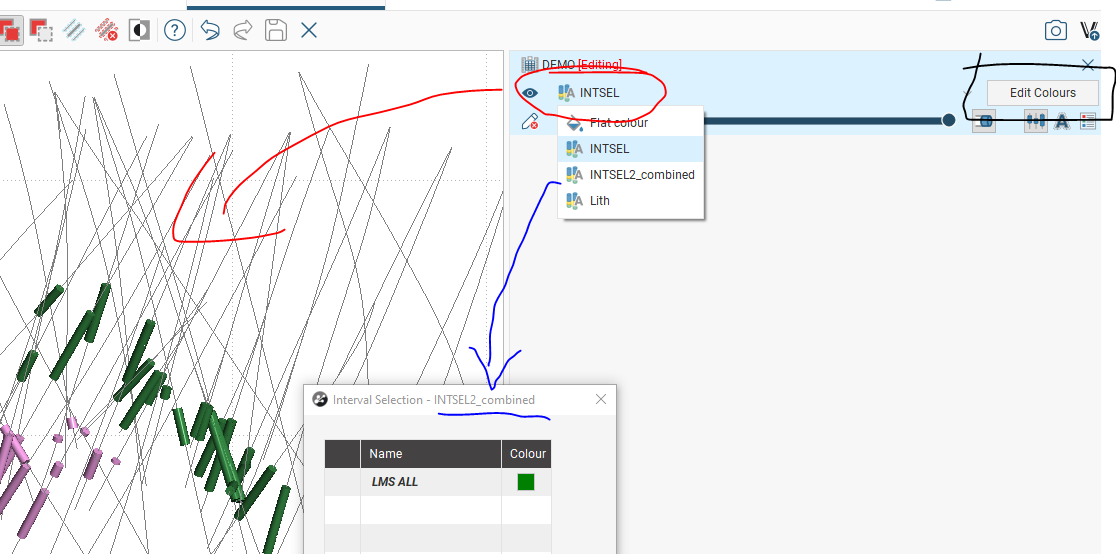Click the invert selection half-circle icon
1116x554 pixels.
(140, 30)
